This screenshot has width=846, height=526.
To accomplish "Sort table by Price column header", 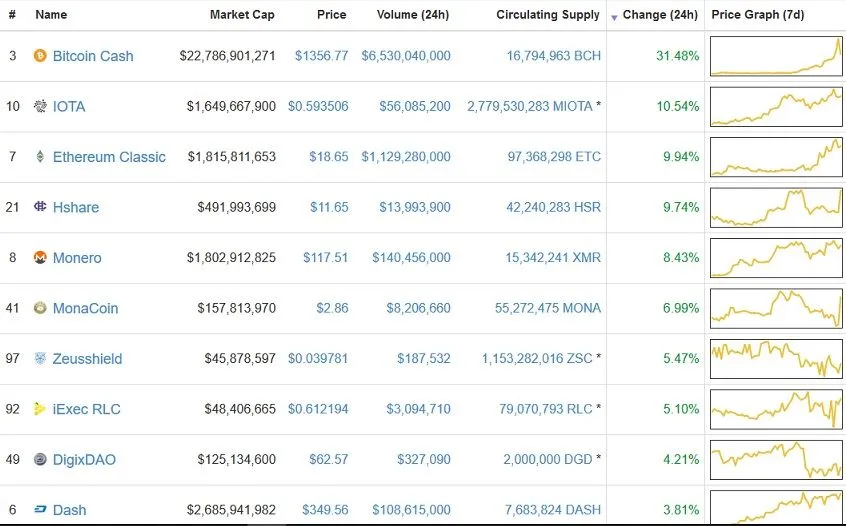I will tap(332, 15).
